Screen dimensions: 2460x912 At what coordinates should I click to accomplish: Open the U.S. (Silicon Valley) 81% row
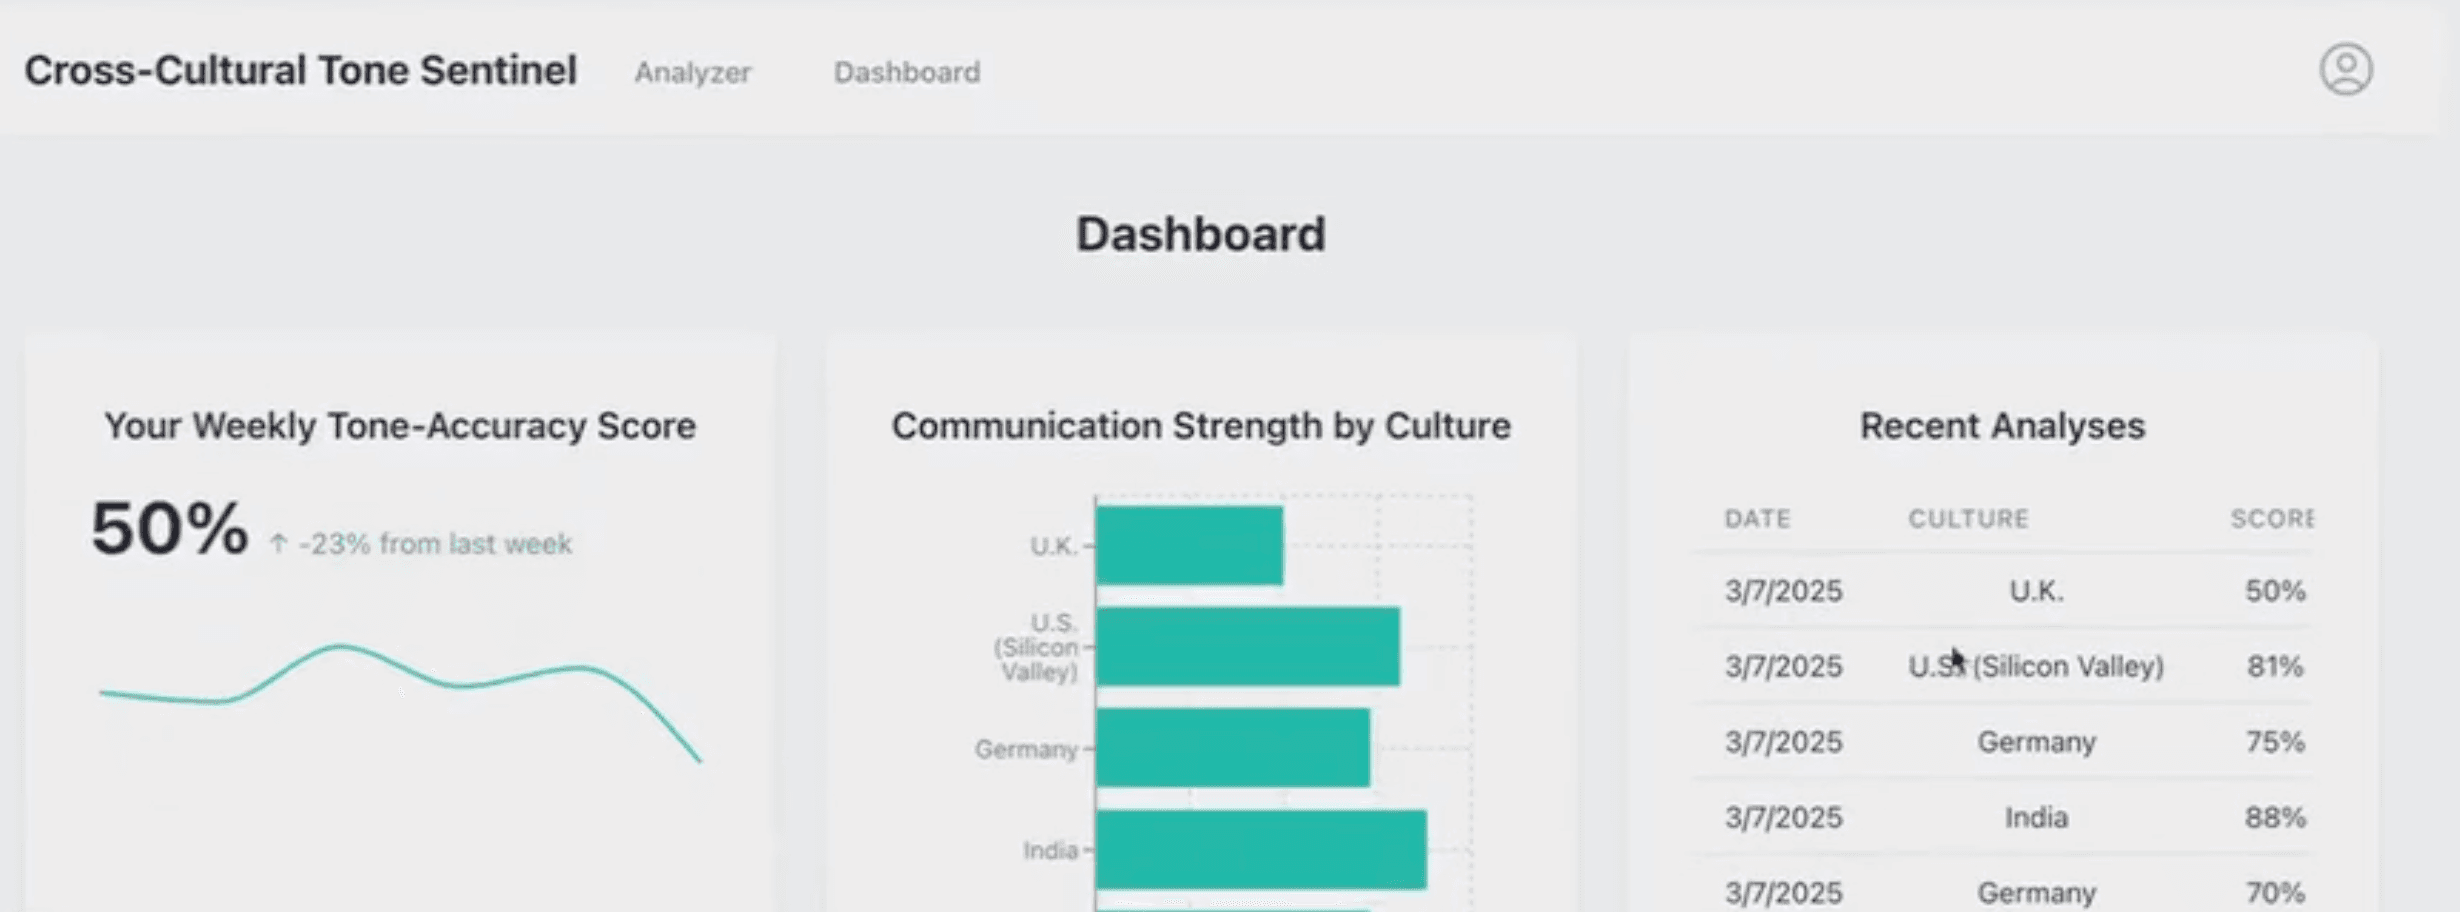[x=2003, y=666]
